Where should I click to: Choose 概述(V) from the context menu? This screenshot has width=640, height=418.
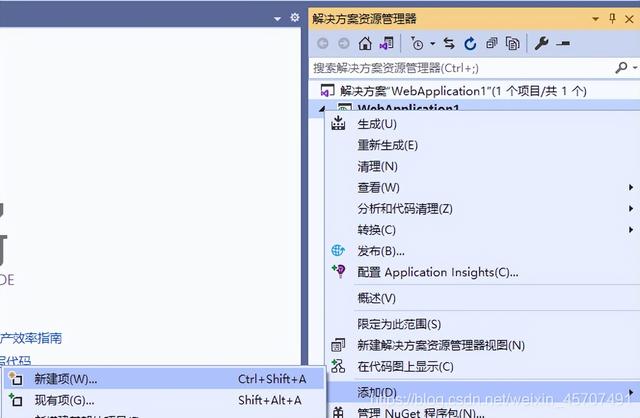click(482, 298)
